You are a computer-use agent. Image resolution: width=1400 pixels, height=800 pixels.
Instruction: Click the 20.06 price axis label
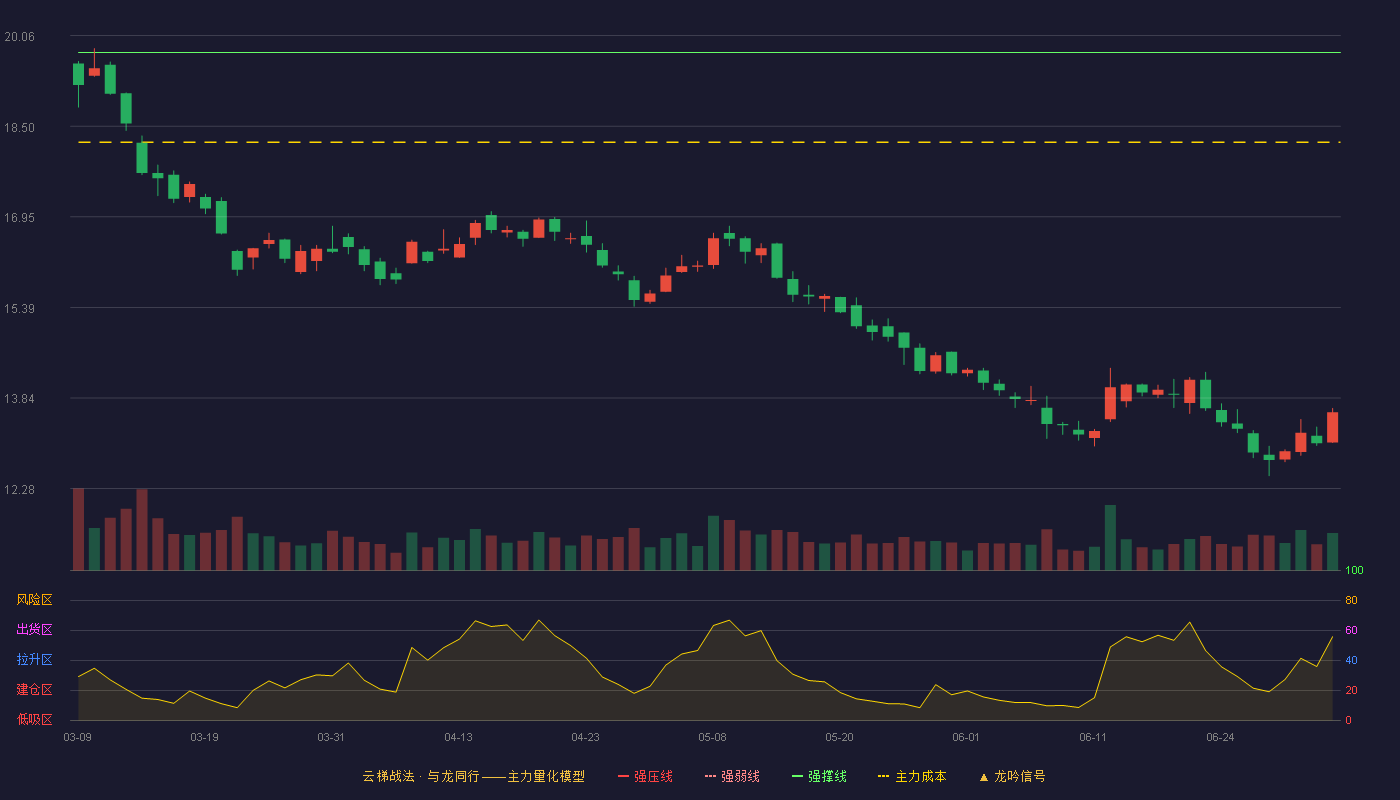[x=19, y=37]
